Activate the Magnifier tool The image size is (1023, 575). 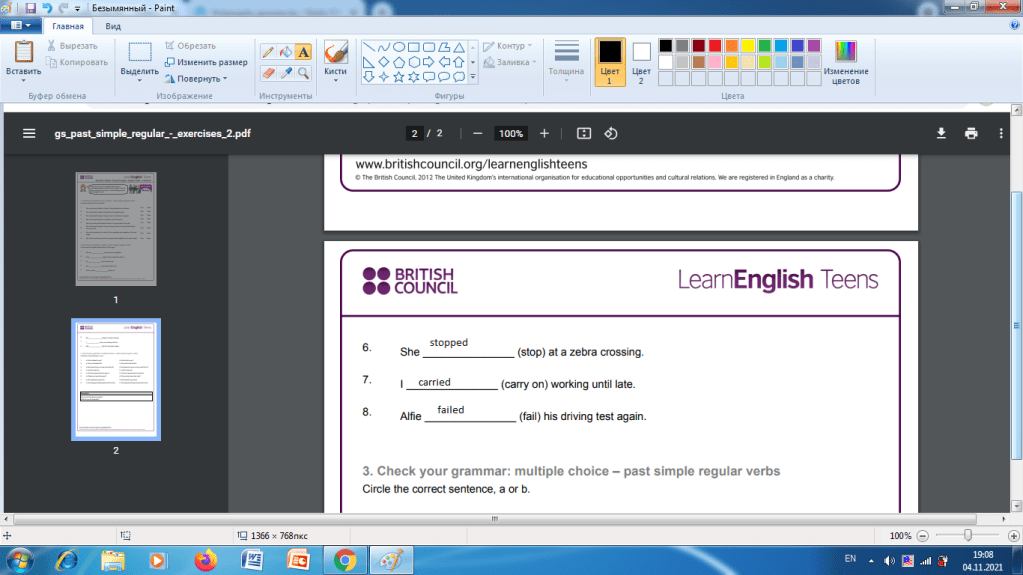tap(303, 73)
